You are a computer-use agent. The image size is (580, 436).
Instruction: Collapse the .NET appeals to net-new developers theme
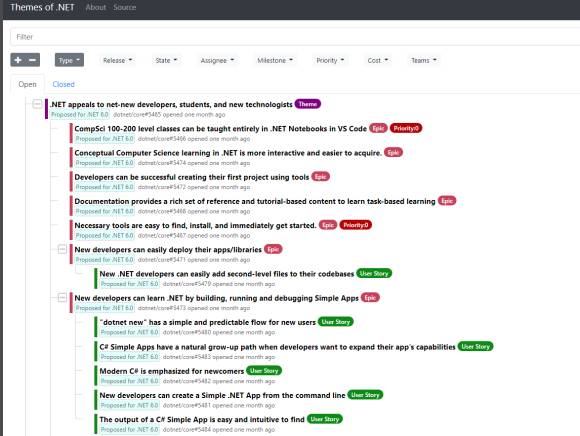[37, 104]
